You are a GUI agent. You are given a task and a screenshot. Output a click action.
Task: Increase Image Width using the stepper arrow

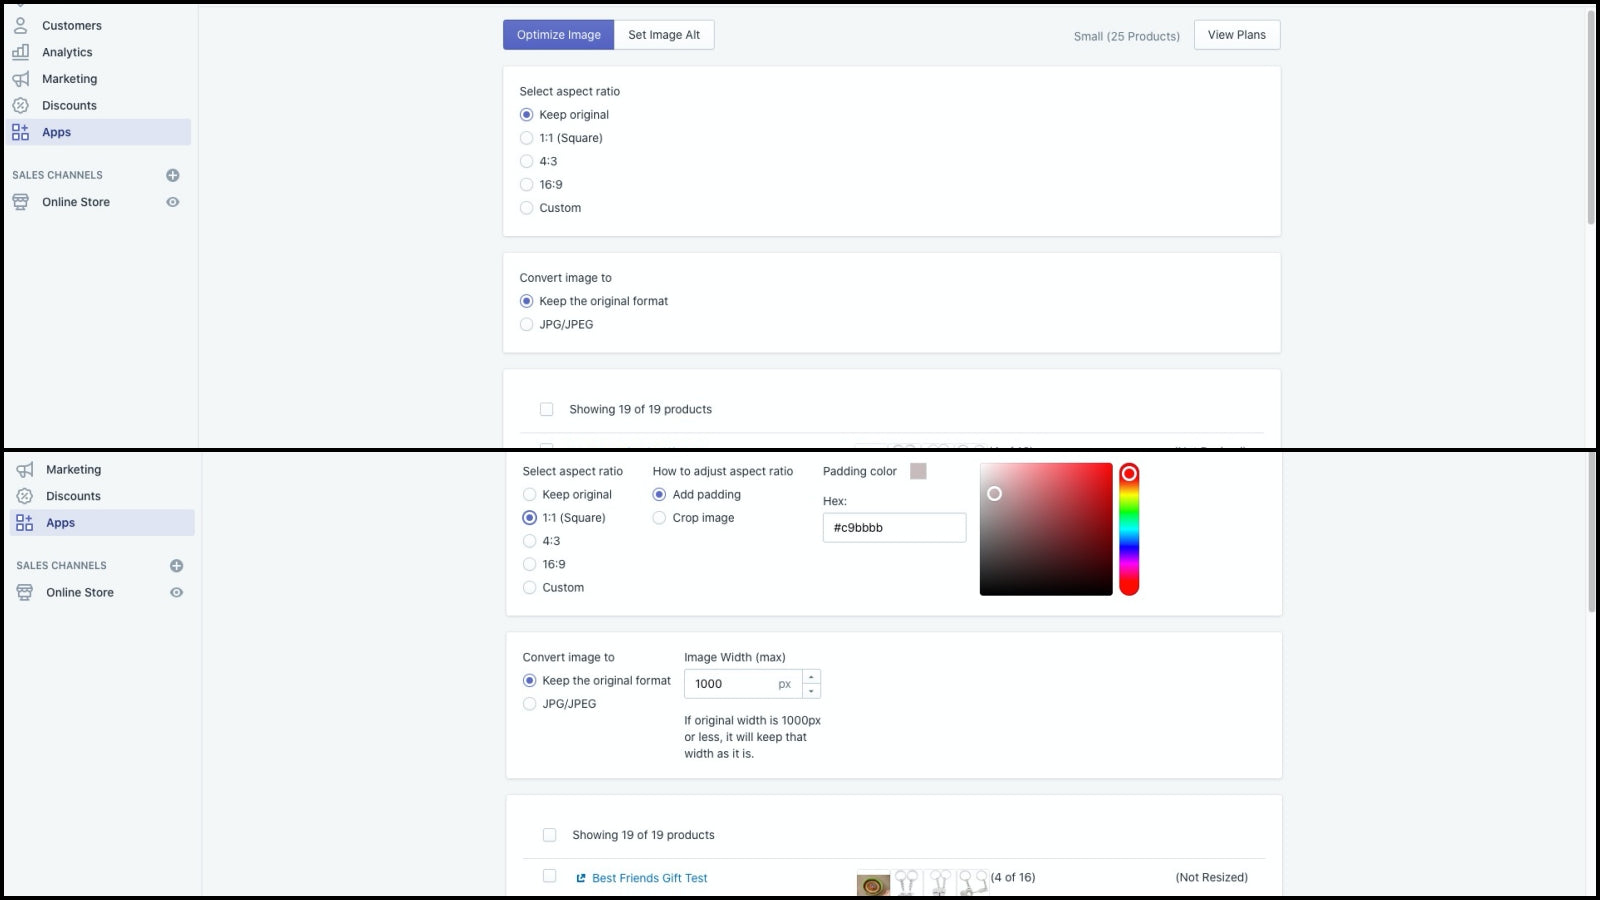811,678
